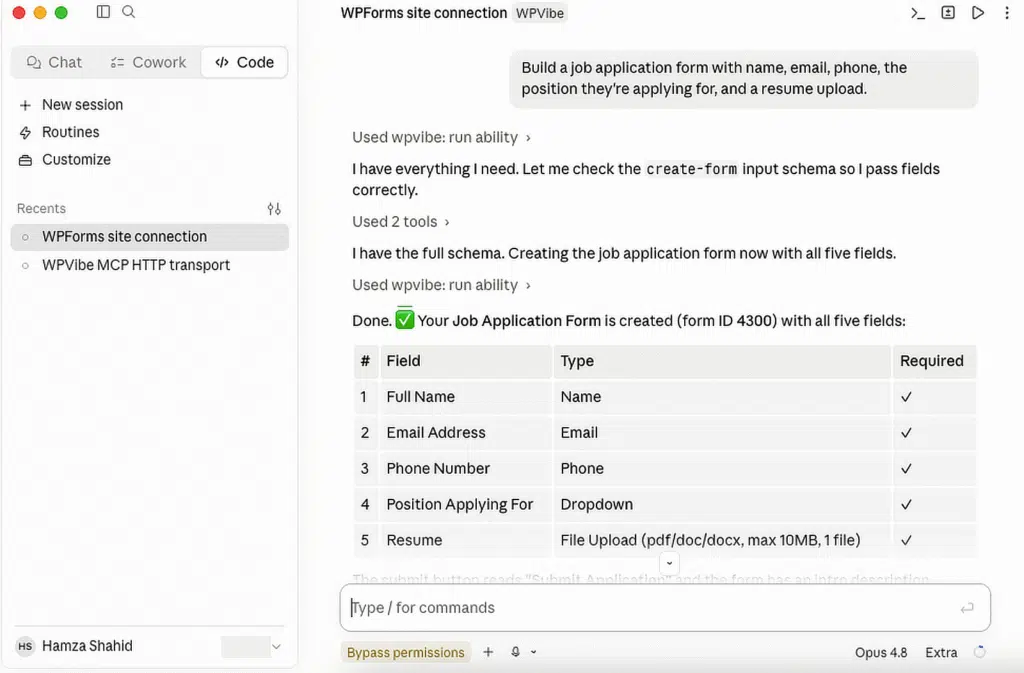Switch to the Chat tab
The width and height of the screenshot is (1024, 673).
point(54,62)
